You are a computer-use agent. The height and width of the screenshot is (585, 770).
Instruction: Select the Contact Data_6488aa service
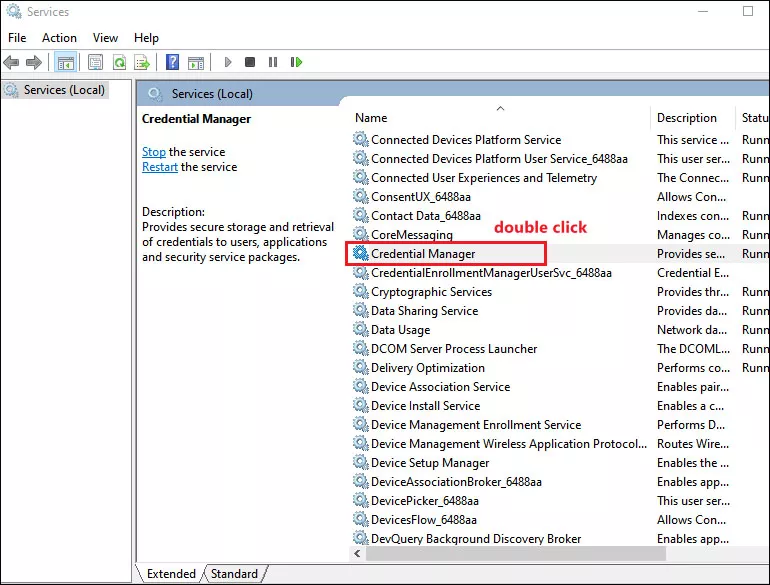[x=426, y=216]
